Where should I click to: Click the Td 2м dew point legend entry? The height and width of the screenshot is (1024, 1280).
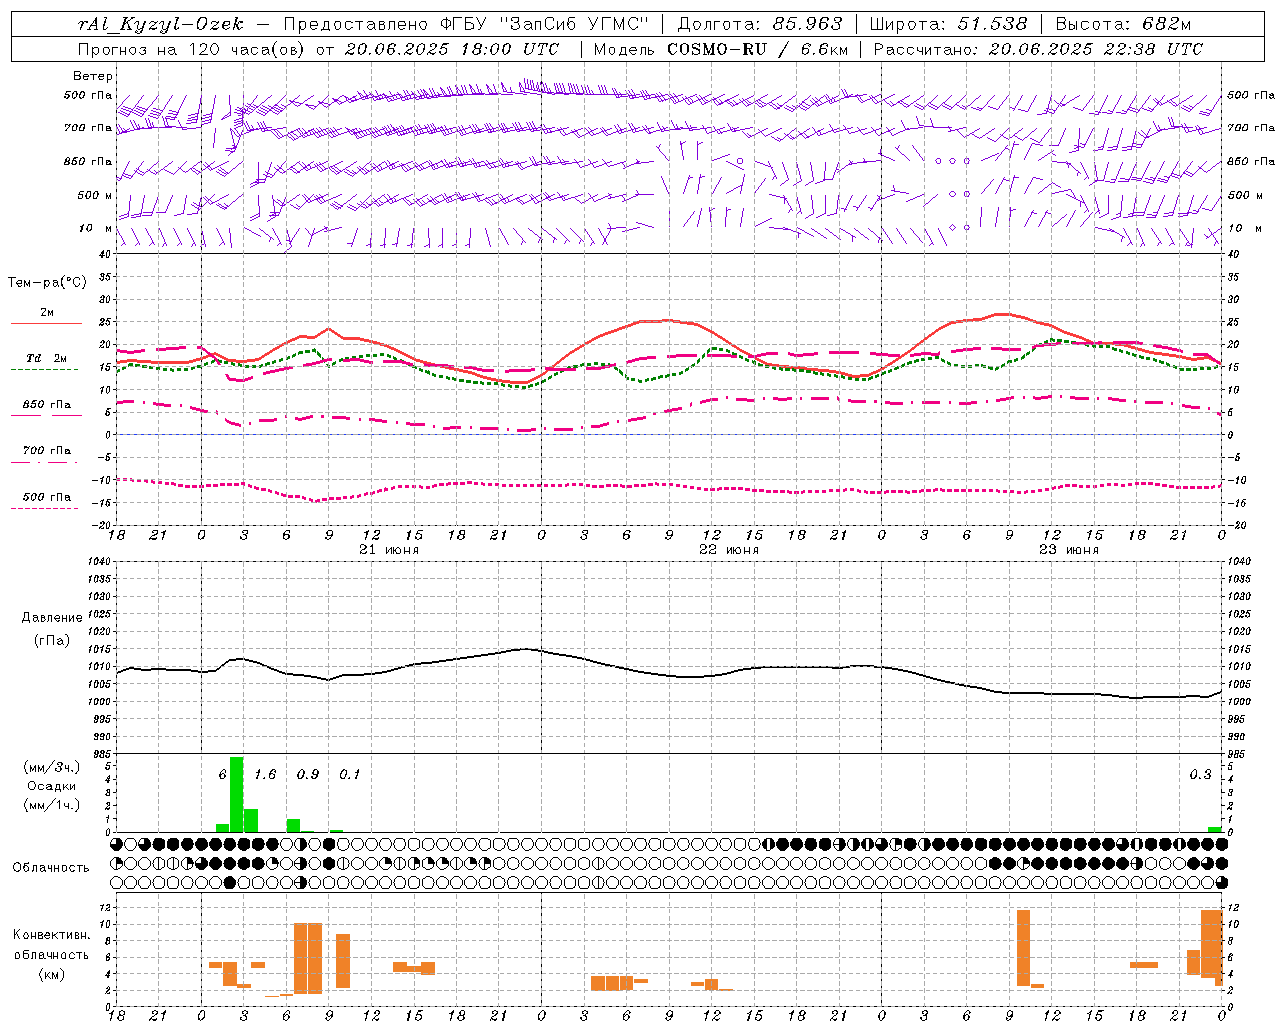pos(47,358)
